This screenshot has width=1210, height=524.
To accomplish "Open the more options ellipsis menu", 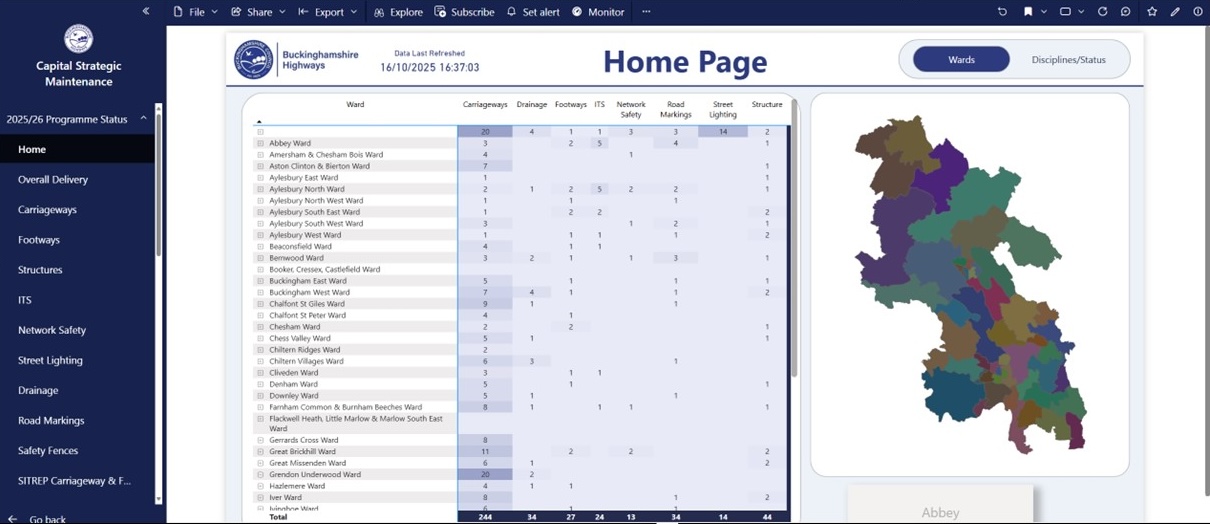I will click(x=646, y=12).
